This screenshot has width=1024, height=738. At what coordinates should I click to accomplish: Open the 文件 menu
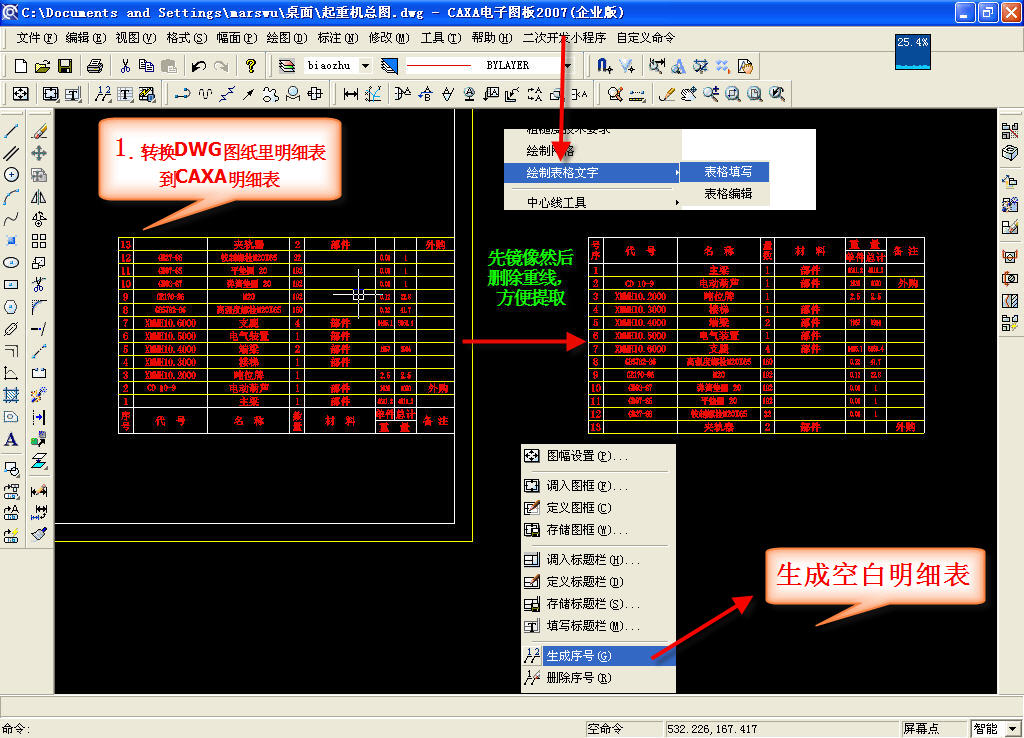coord(37,38)
